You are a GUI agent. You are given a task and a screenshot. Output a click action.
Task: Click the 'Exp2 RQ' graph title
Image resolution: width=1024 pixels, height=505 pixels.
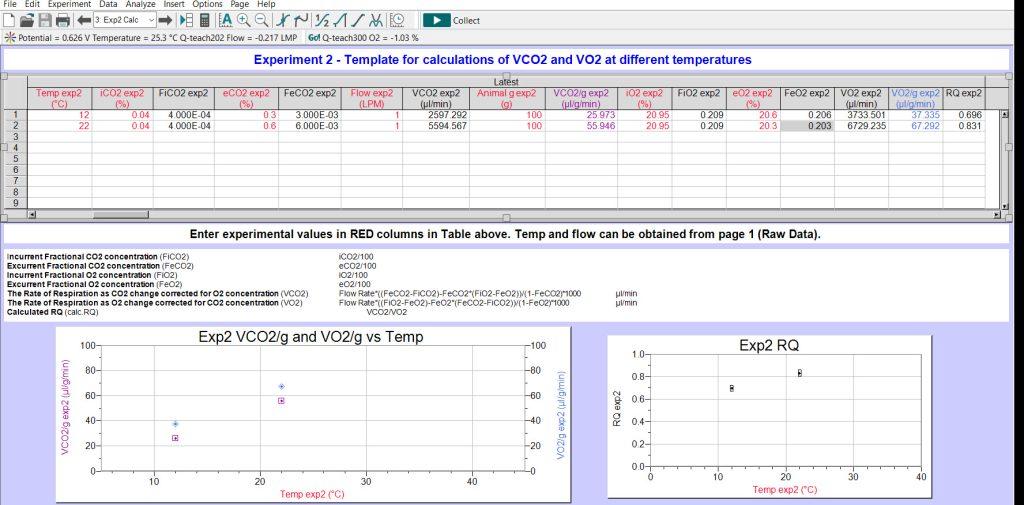click(x=769, y=346)
